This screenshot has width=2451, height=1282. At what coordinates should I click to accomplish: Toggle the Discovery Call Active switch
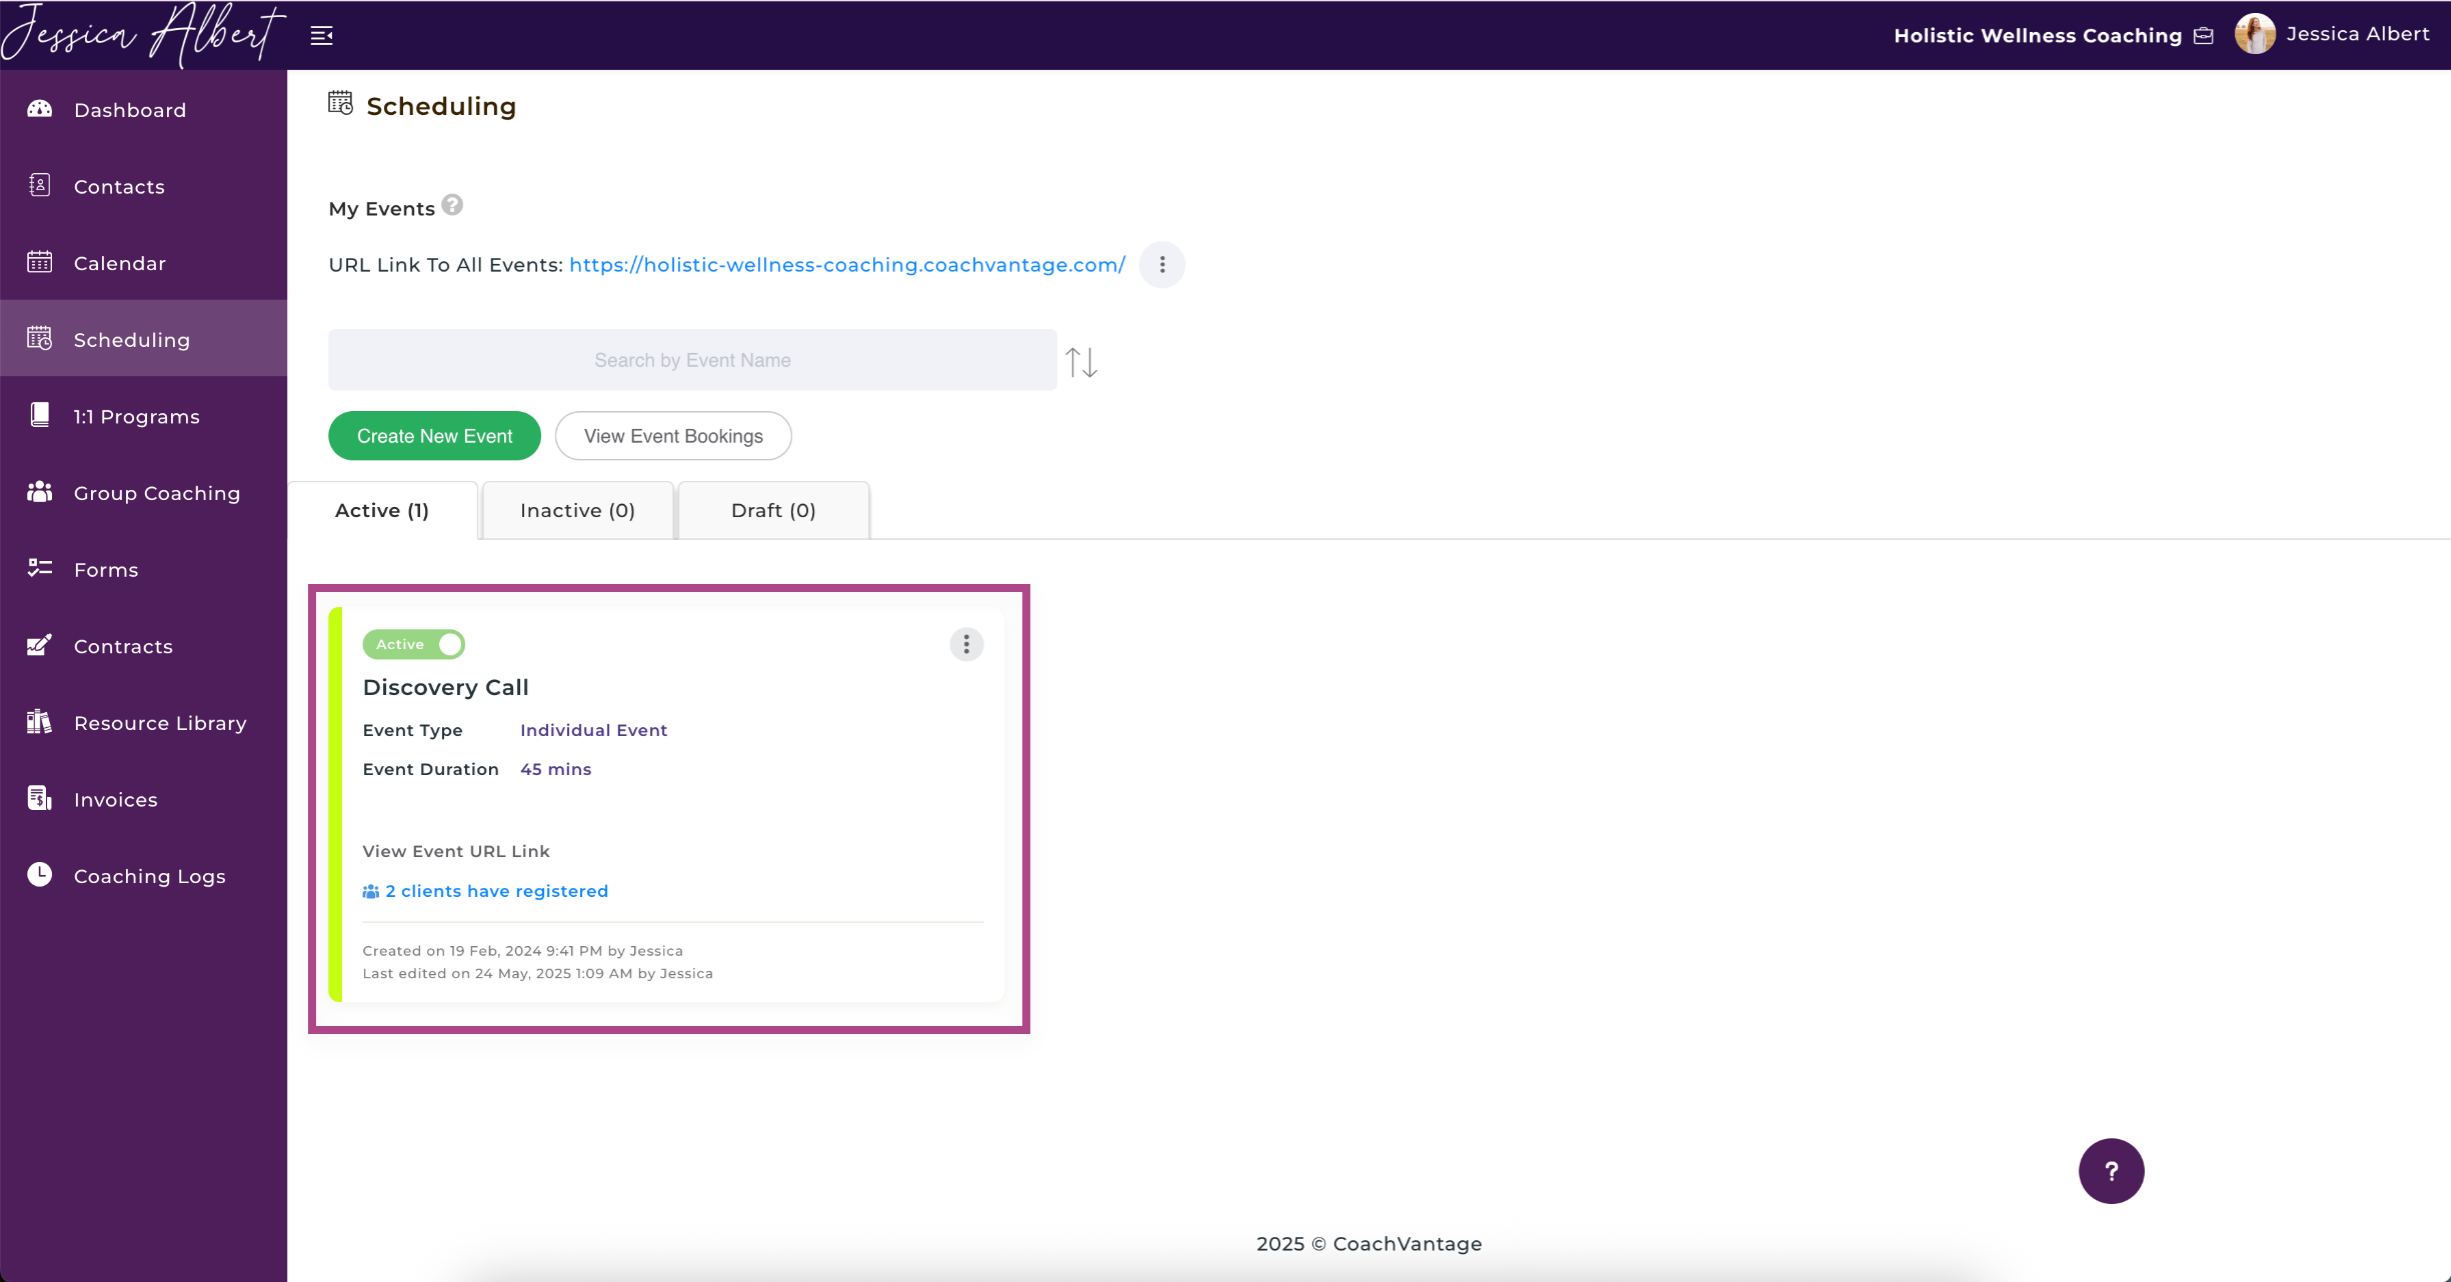[x=414, y=644]
